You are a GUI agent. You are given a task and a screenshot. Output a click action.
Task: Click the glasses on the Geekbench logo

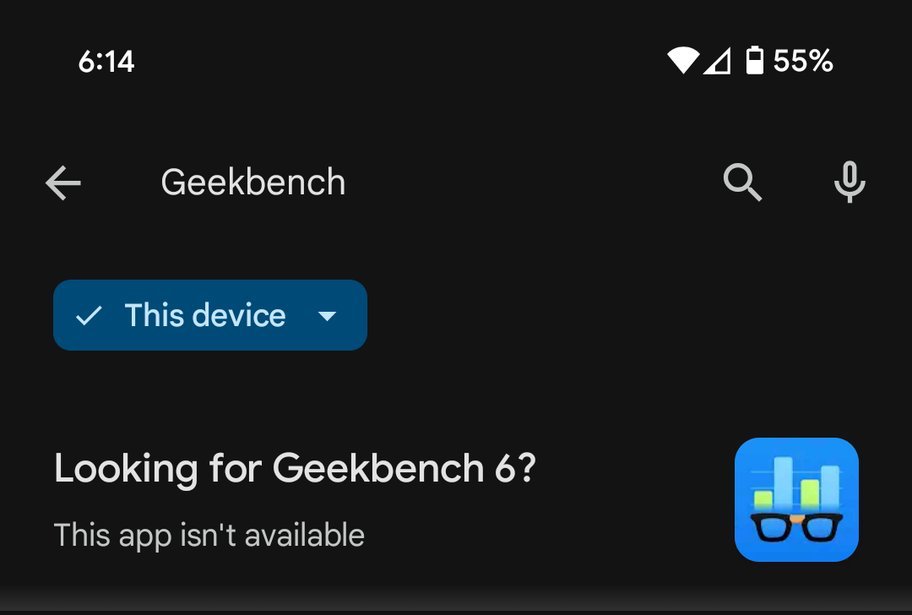[x=796, y=528]
